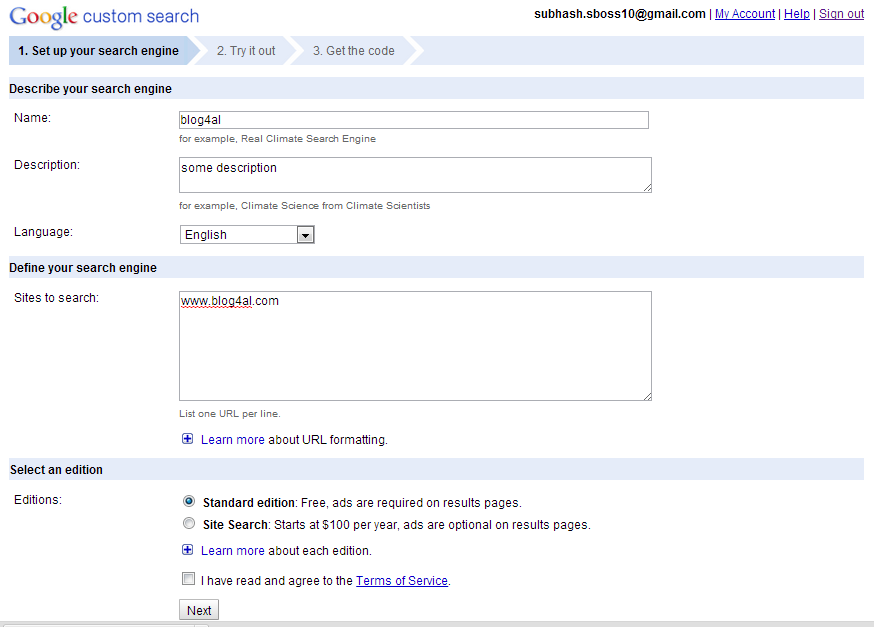Open the Help link

click(797, 14)
